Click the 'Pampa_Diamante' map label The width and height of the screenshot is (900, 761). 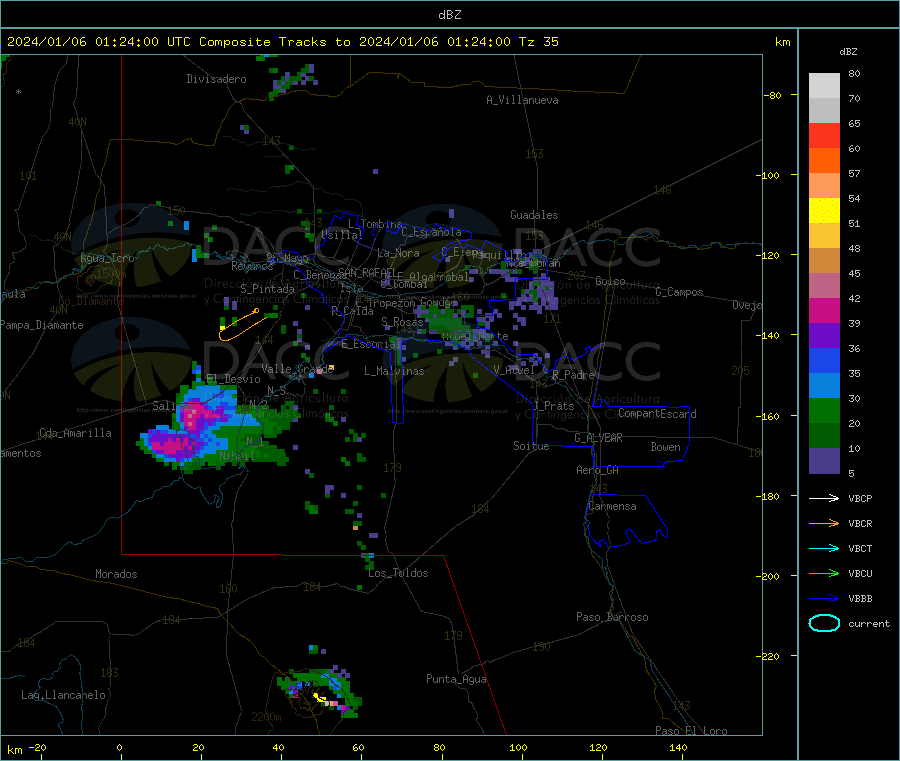(x=42, y=325)
